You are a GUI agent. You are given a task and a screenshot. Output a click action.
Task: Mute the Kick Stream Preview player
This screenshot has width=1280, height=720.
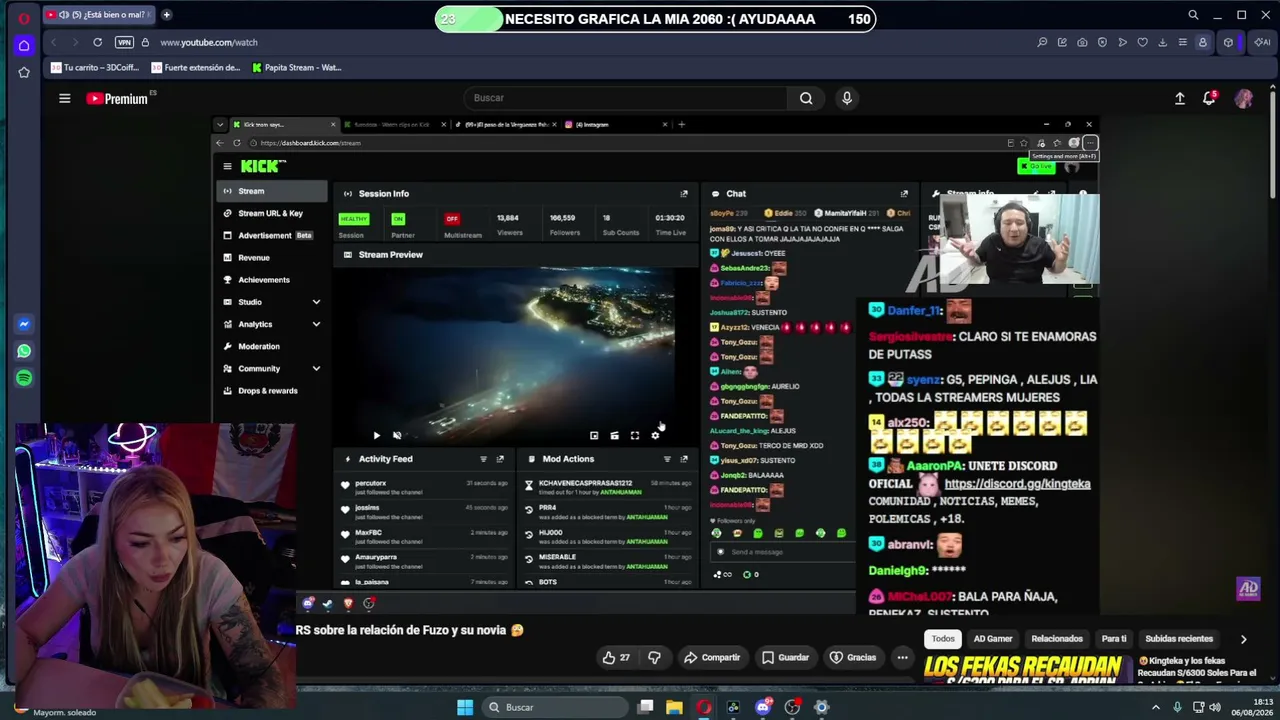(397, 435)
